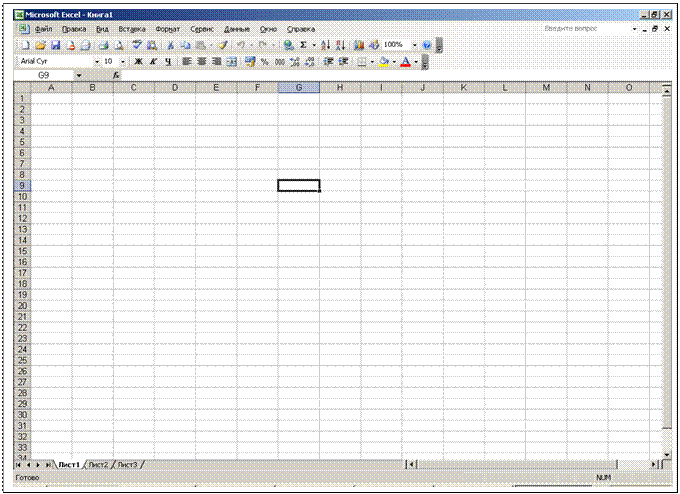Run the spelling check icon
Viewport: 680px width, 494px height.
click(137, 45)
